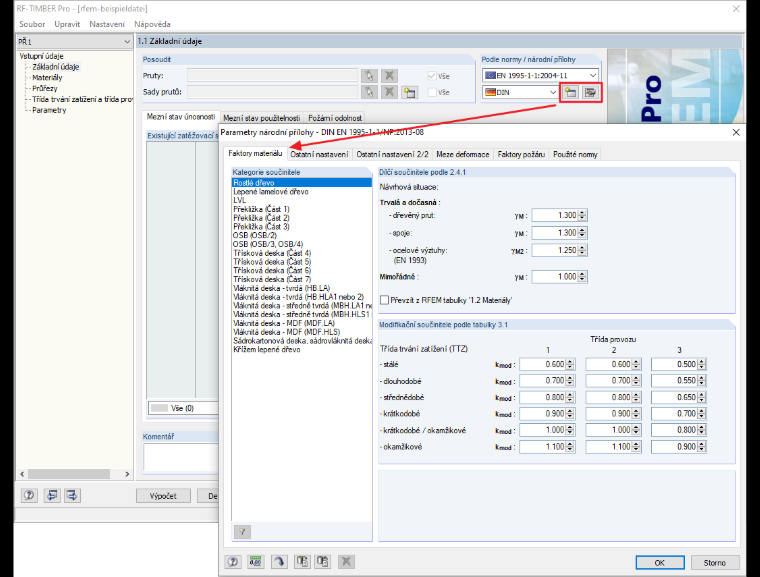The width and height of the screenshot is (760, 577).
Task: Switch to Ostatní nastavení 2/2 tab
Action: pyautogui.click(x=392, y=154)
